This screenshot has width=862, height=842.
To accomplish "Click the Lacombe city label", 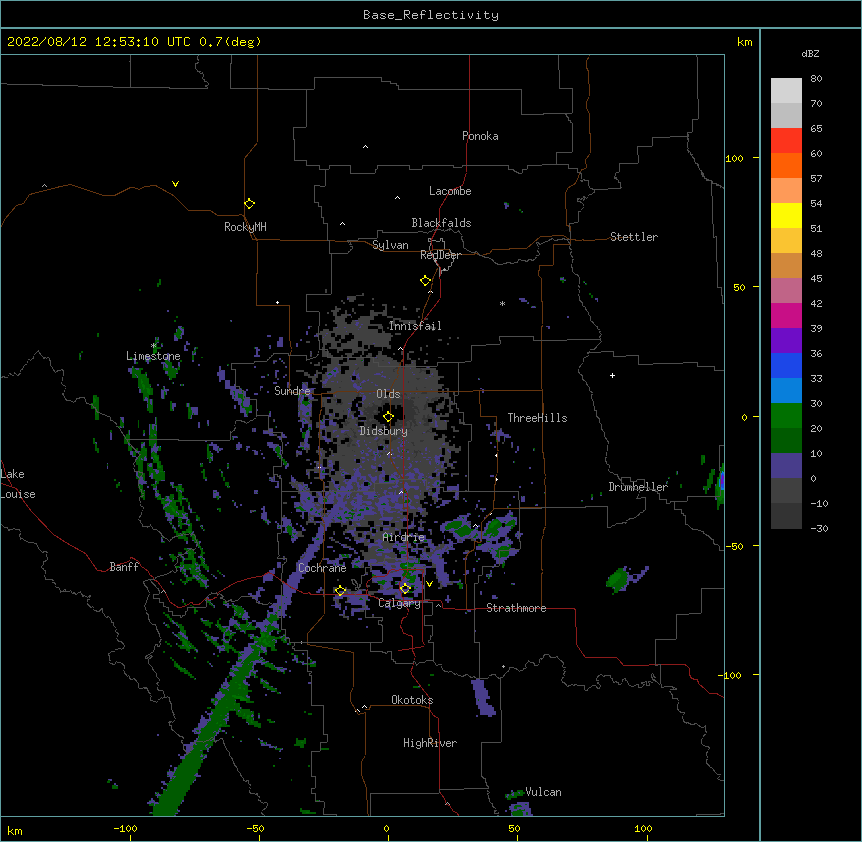I will [450, 191].
